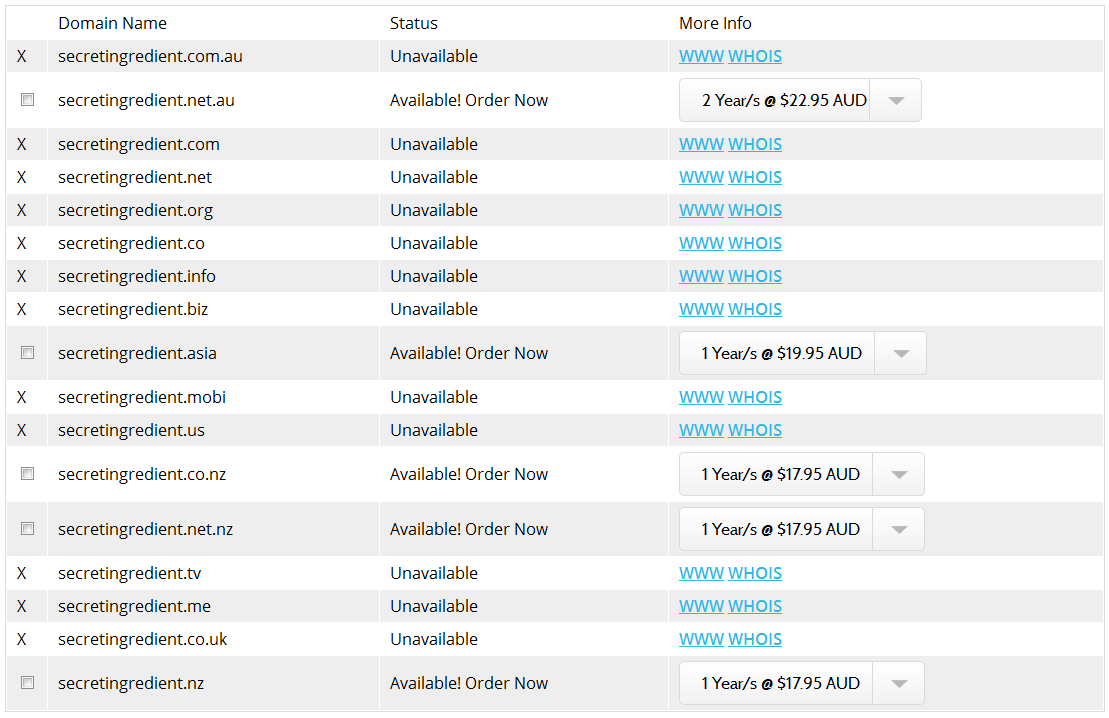
Task: Check WHOIS for secretingredient.biz
Action: [754, 310]
